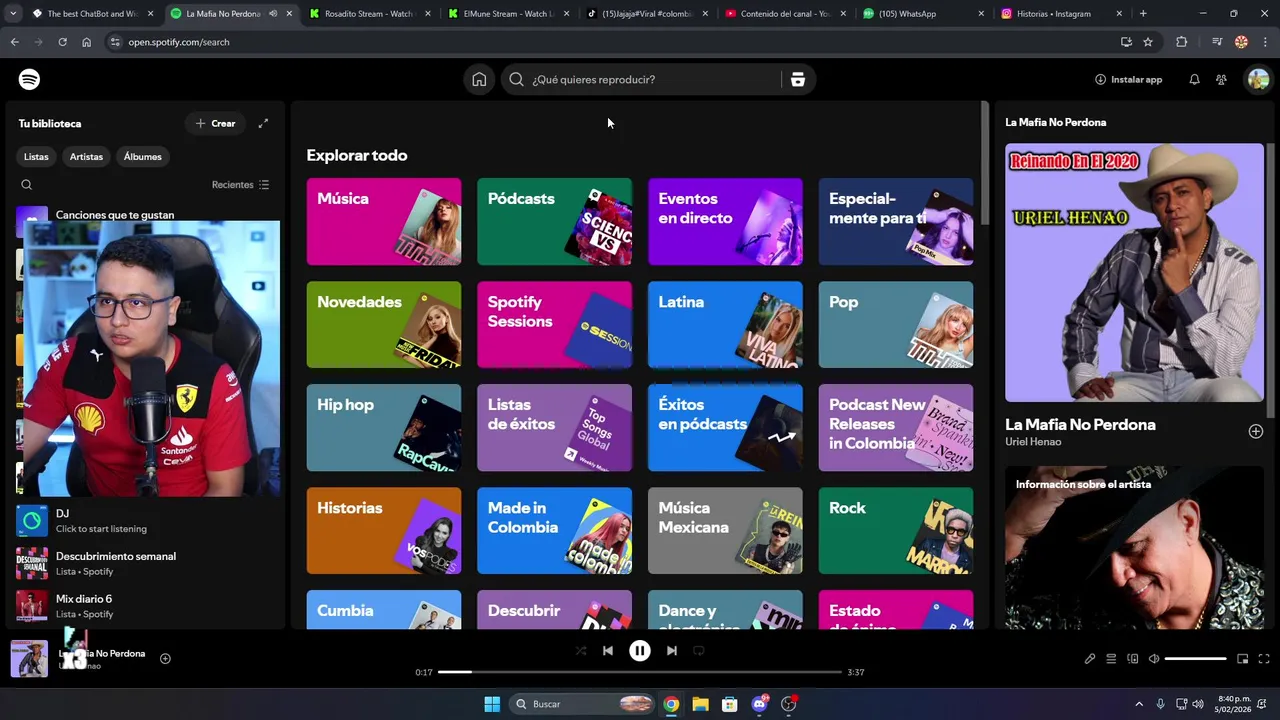Open Spotify Sessions card
Image resolution: width=1280 pixels, height=720 pixels.
pyautogui.click(x=555, y=324)
